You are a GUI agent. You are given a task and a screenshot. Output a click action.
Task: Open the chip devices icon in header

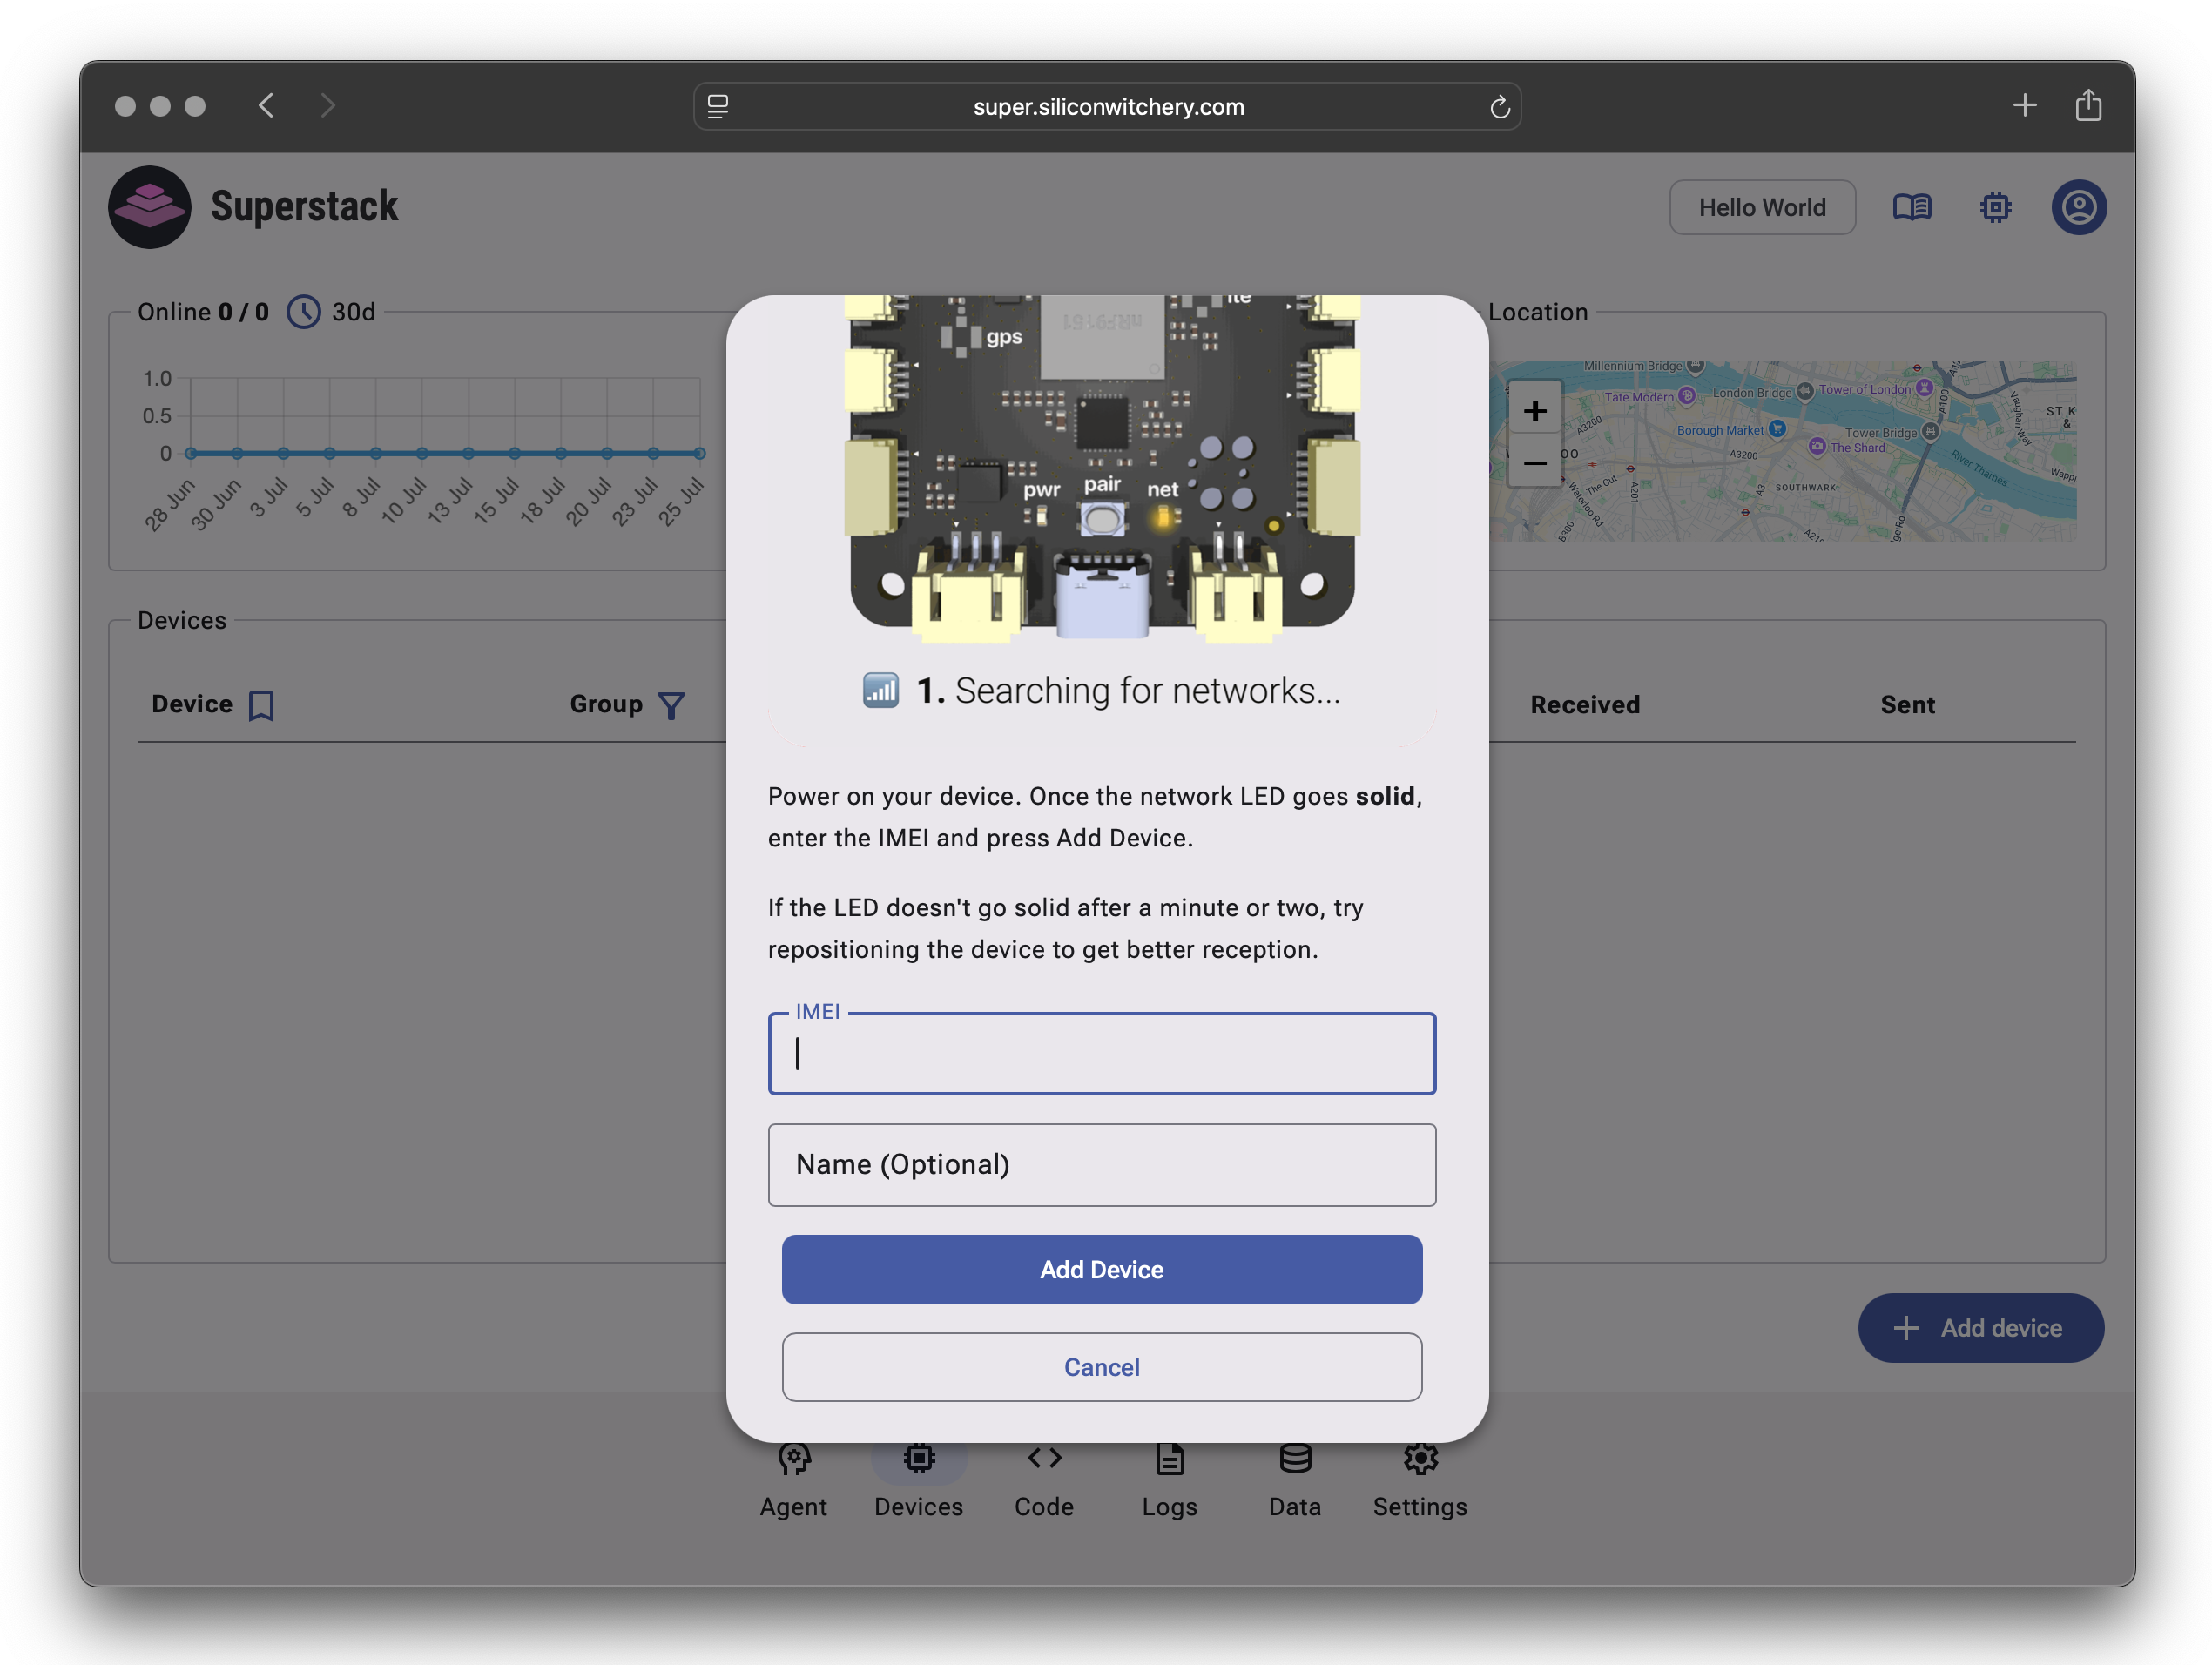pyautogui.click(x=1995, y=207)
